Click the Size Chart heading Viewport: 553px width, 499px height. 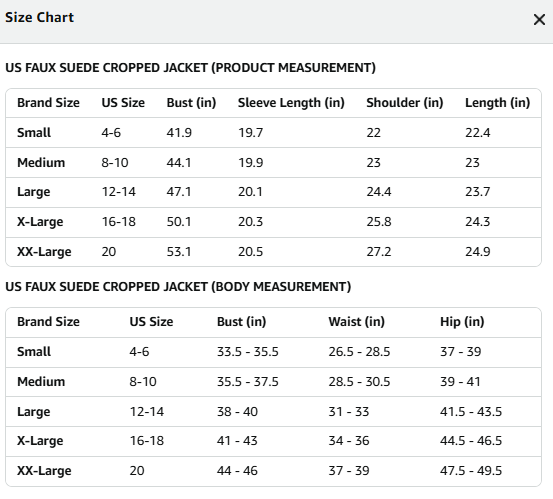pyautogui.click(x=40, y=17)
